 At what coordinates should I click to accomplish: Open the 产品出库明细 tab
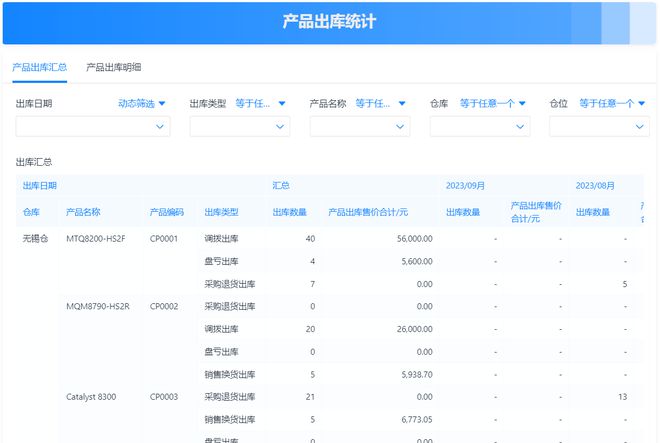(x=114, y=67)
